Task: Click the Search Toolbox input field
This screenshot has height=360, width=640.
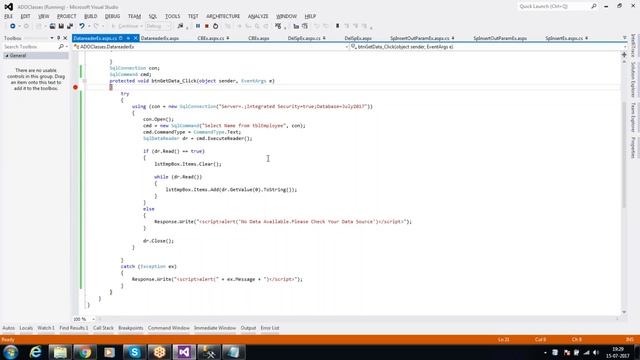Action: [x=31, y=47]
